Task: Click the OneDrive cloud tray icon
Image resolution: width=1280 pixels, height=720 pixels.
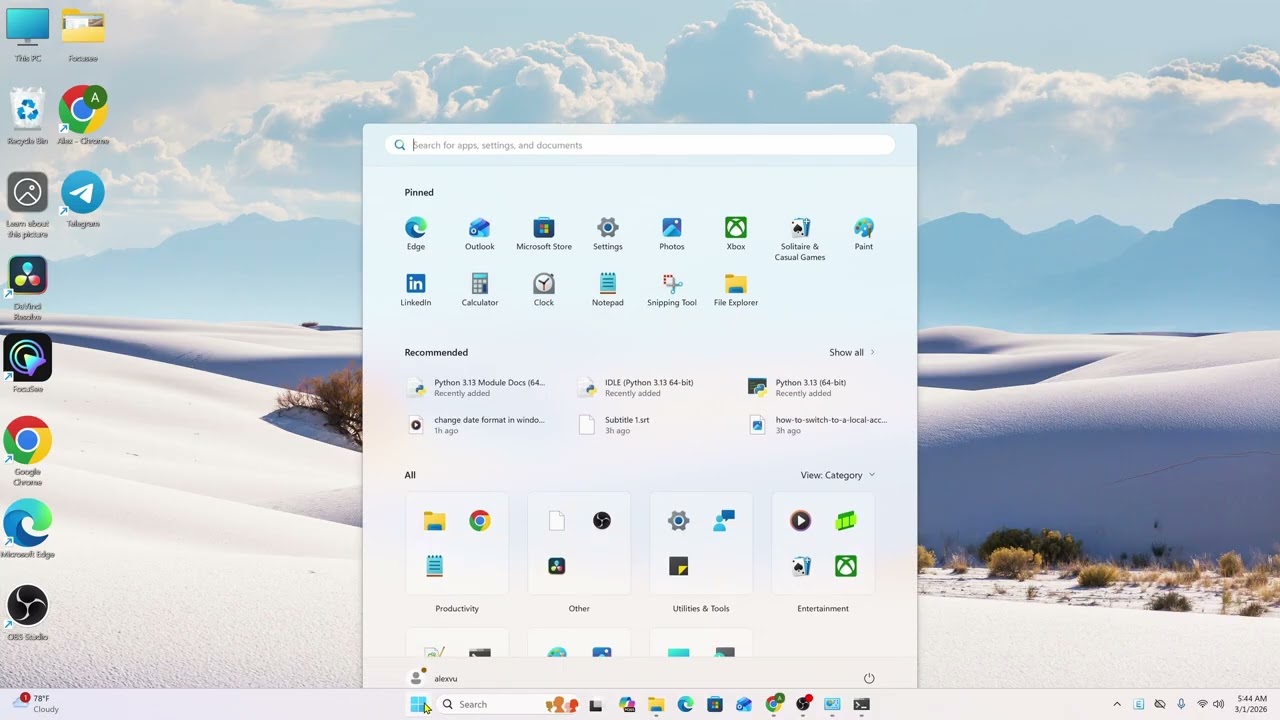Action: click(x=1160, y=704)
